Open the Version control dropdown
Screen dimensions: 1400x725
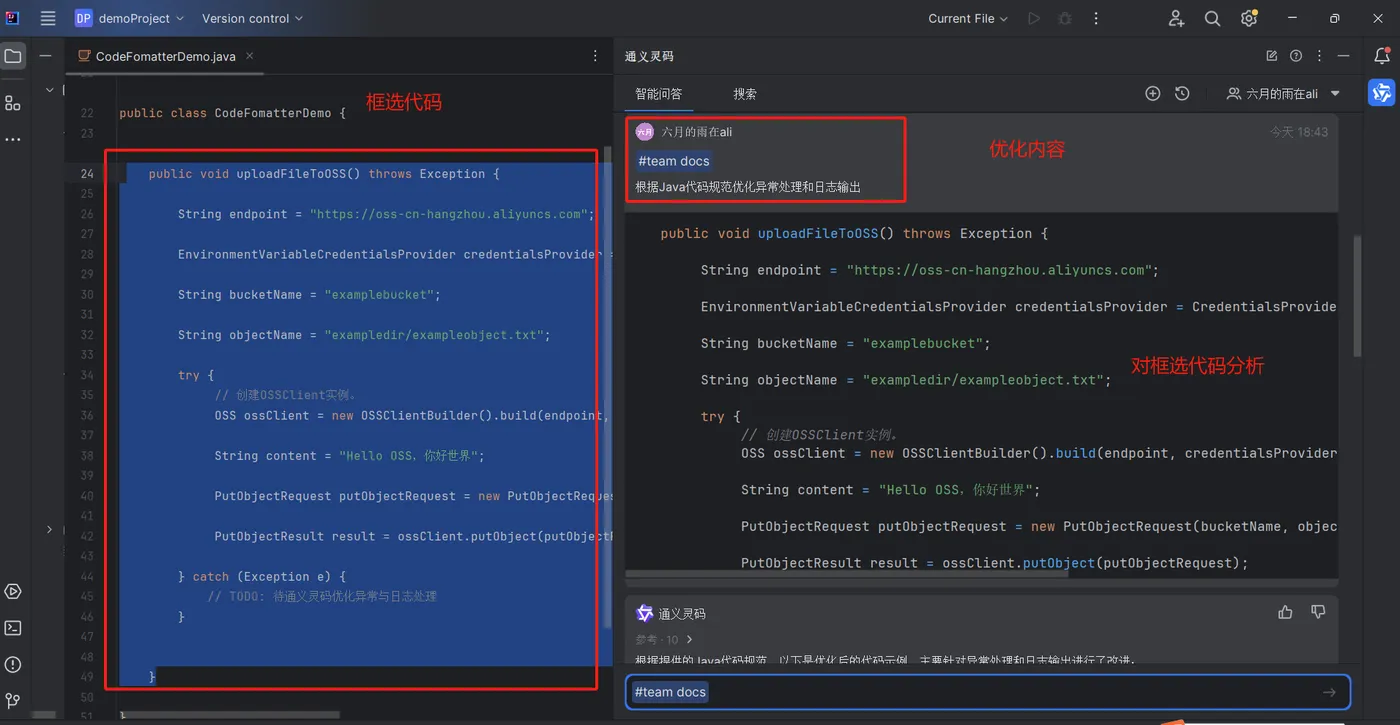[252, 18]
